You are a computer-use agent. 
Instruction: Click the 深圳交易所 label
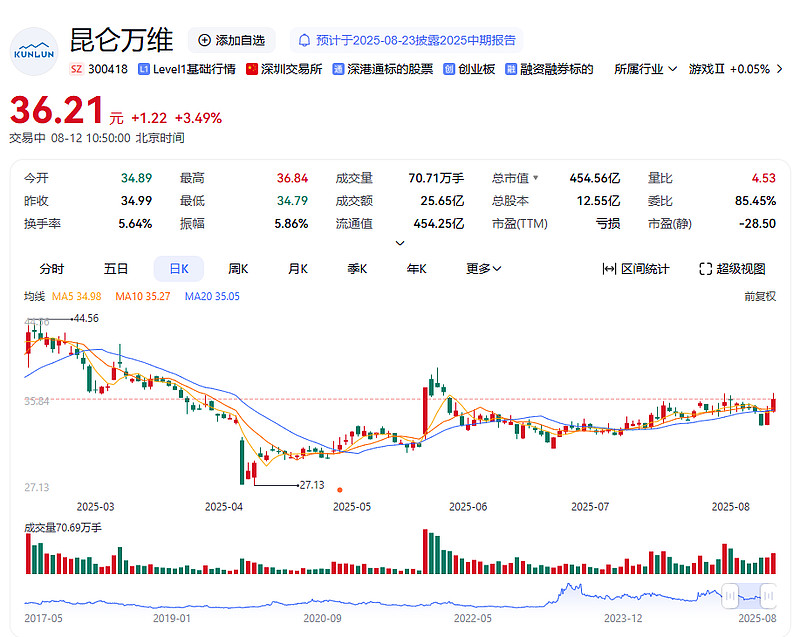point(291,69)
